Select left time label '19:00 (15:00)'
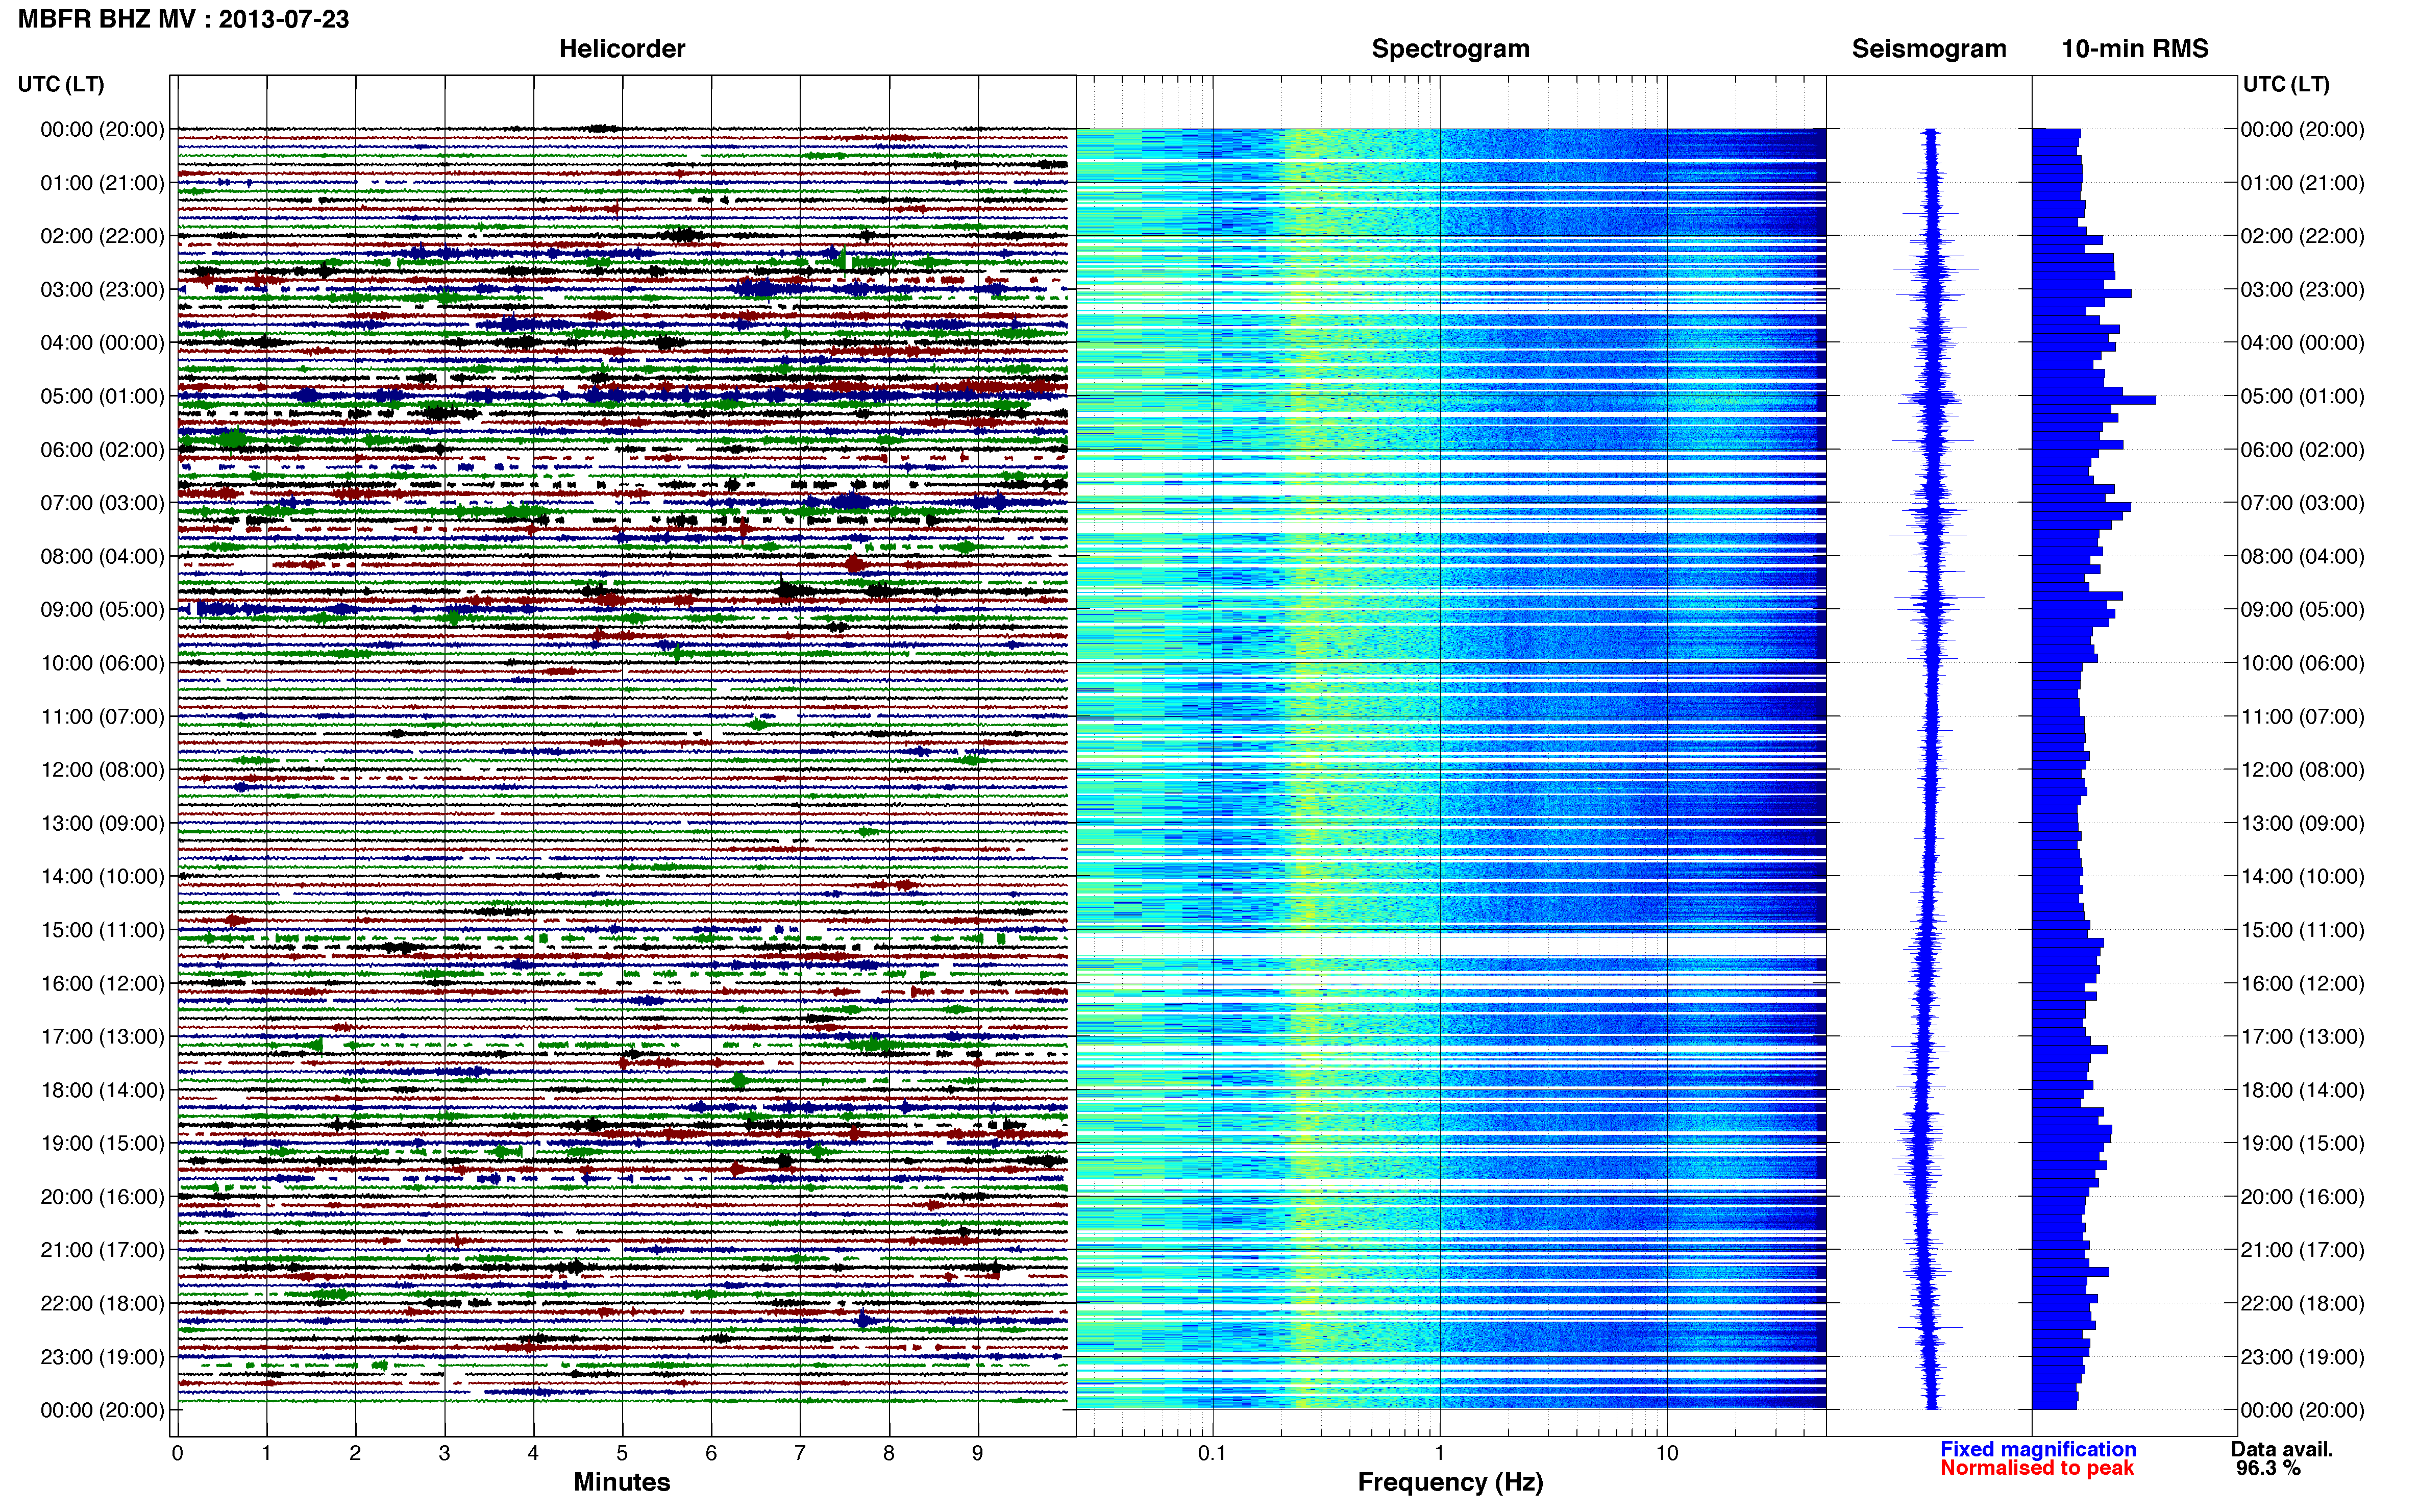The image size is (2419, 1512). tap(102, 1143)
